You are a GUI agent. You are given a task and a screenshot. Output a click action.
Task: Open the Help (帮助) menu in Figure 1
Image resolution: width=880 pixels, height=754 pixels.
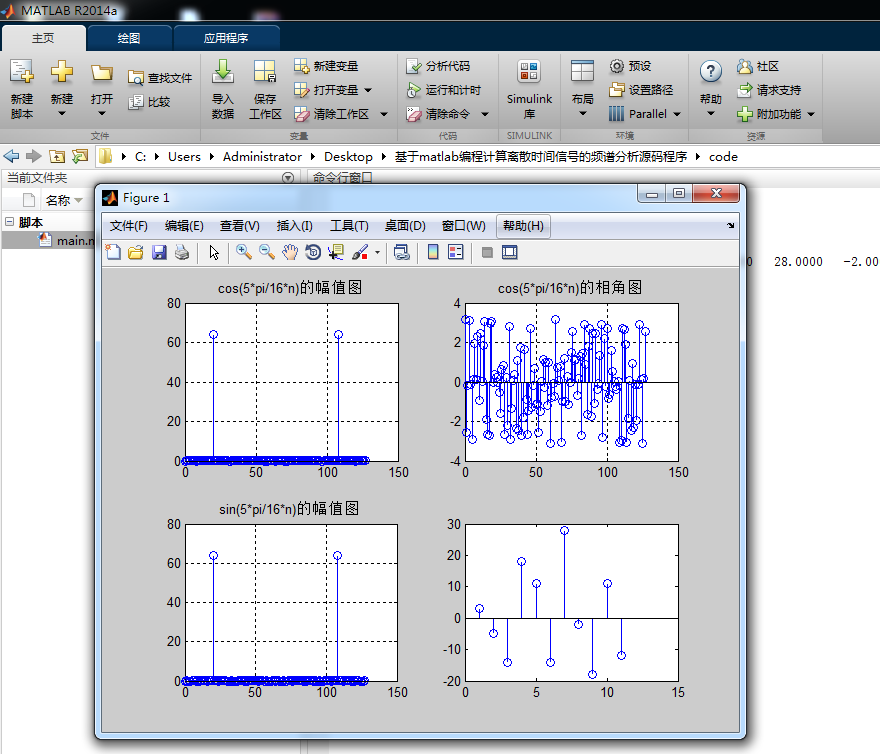[x=523, y=226]
